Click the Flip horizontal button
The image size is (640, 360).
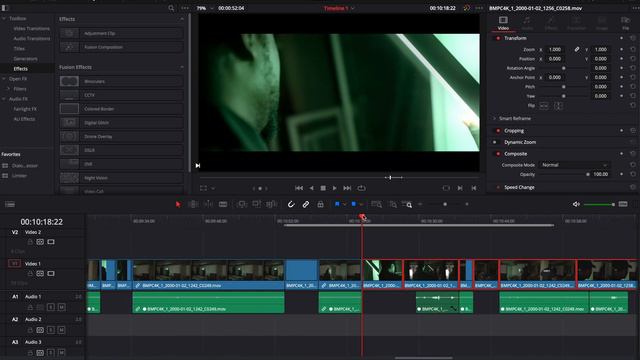[x=544, y=106]
